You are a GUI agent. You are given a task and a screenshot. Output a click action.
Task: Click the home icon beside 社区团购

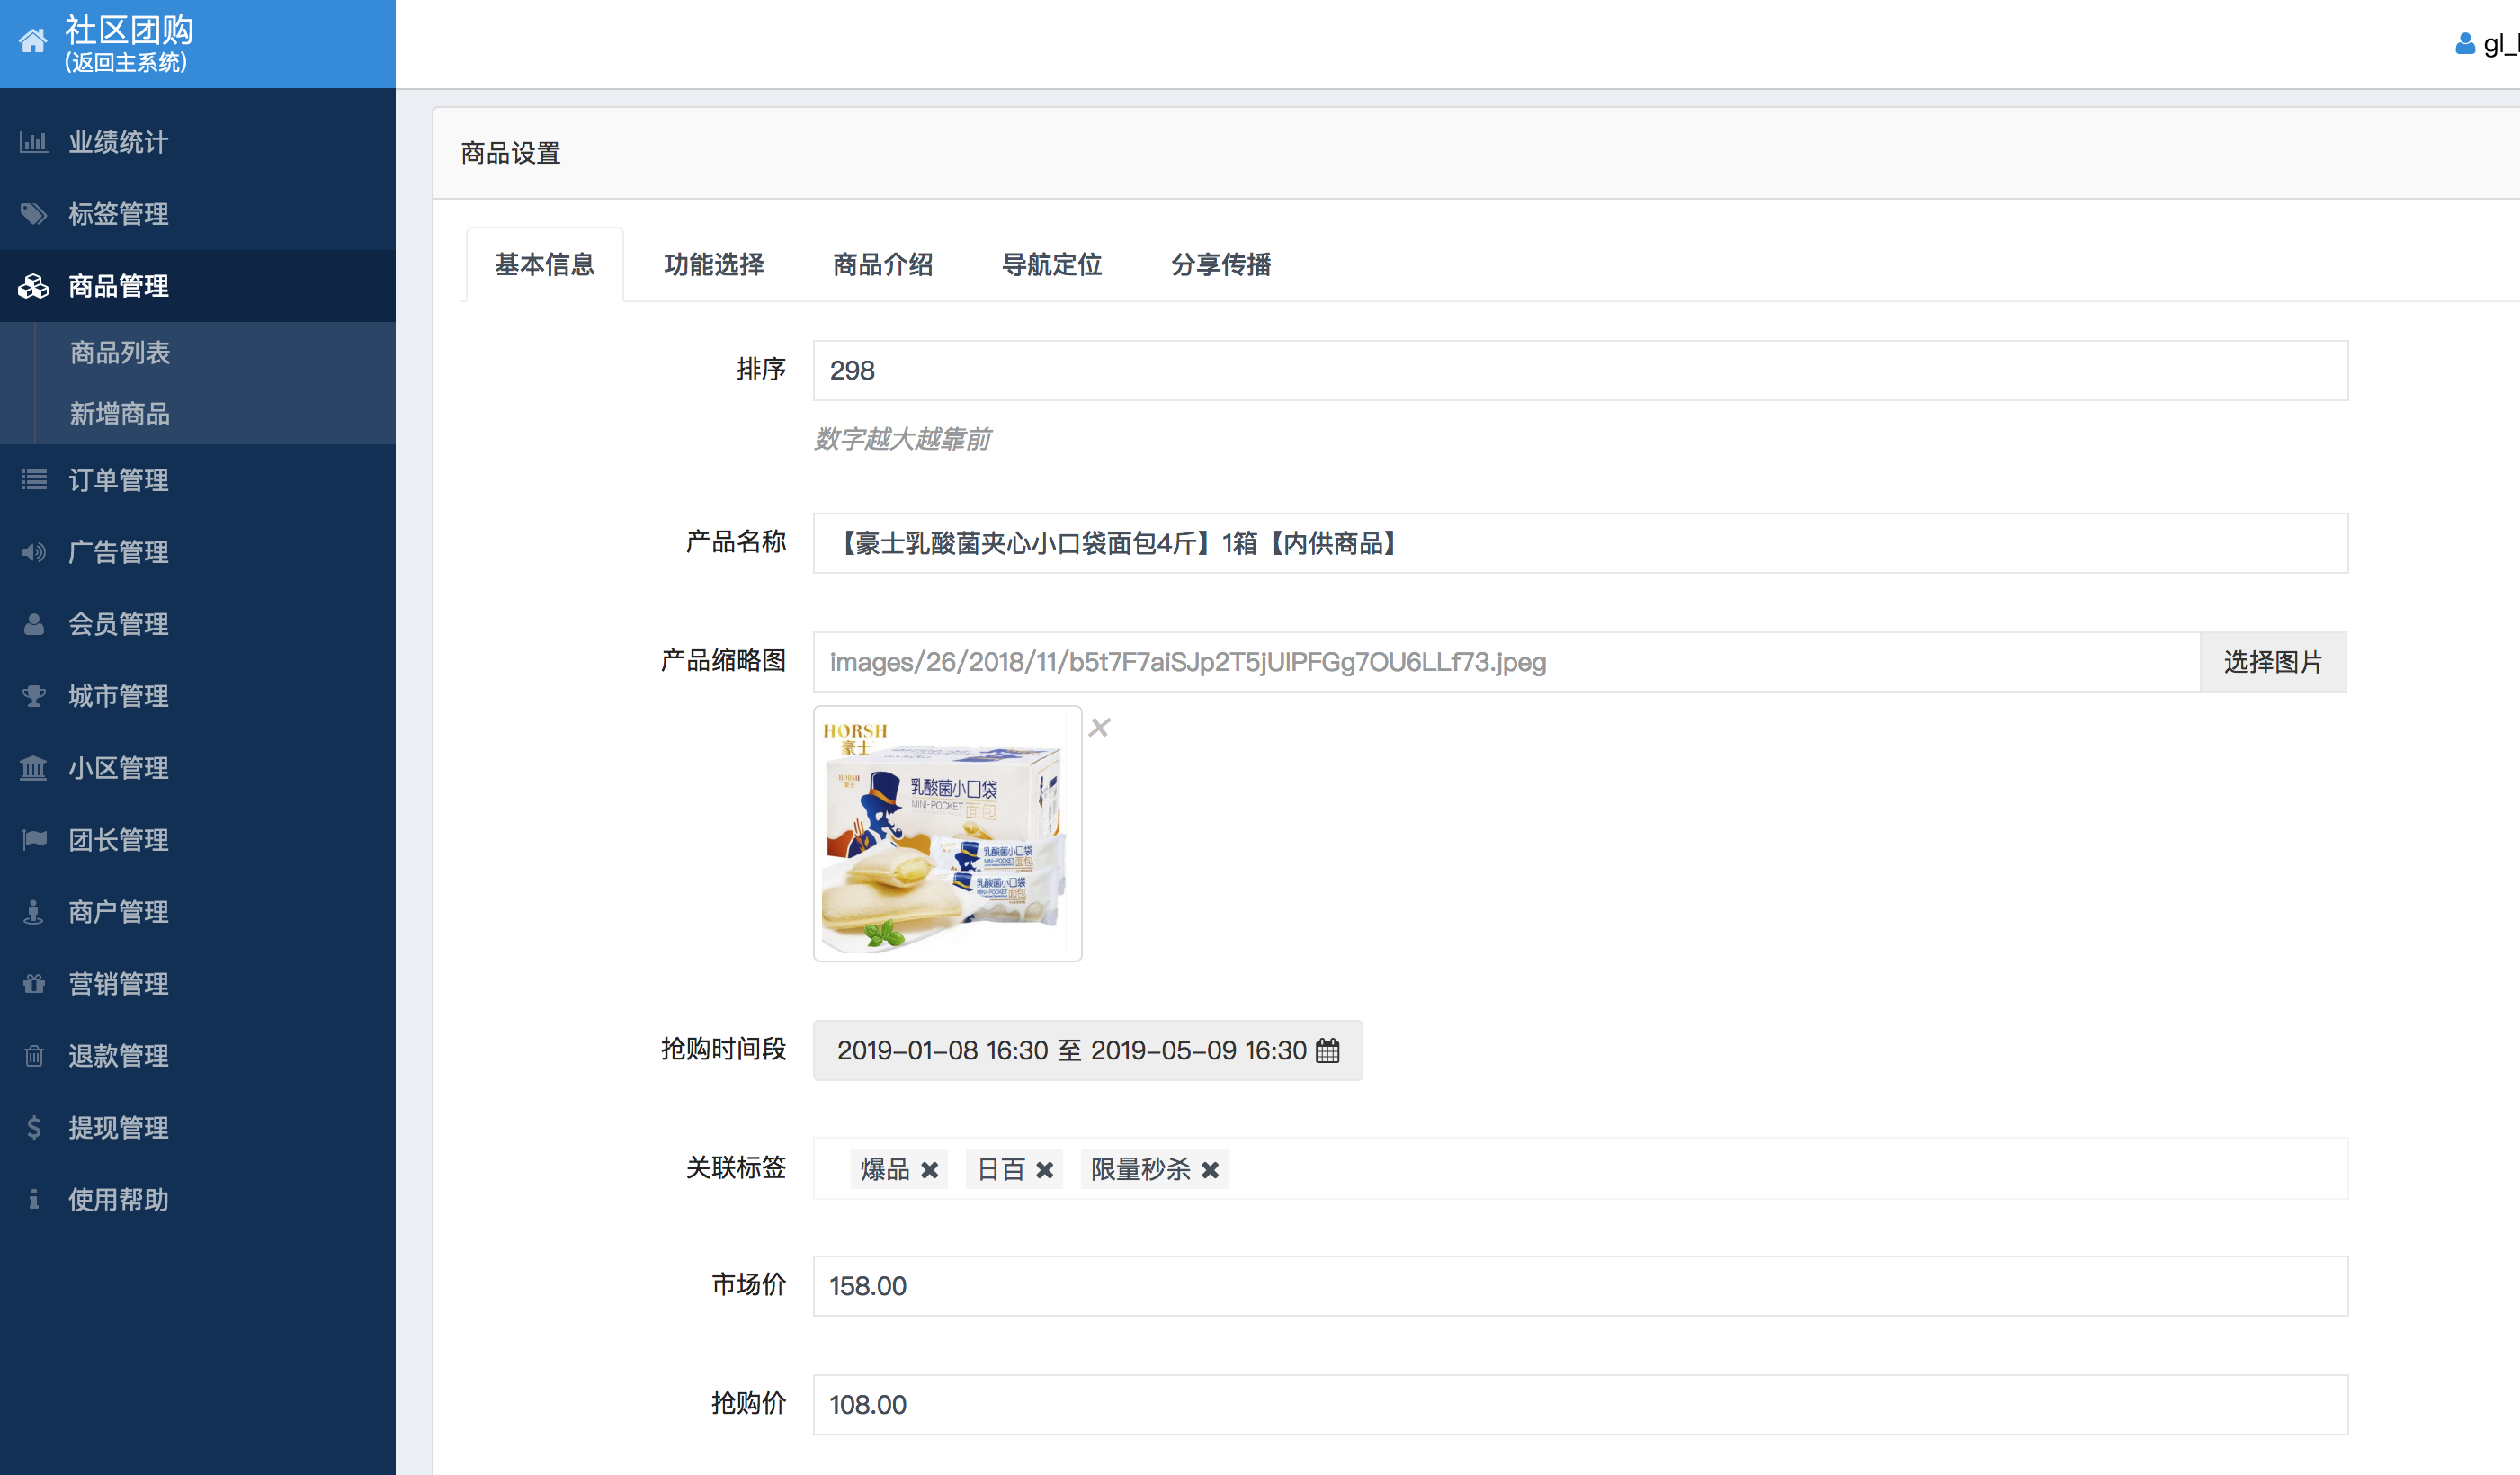pos(33,41)
